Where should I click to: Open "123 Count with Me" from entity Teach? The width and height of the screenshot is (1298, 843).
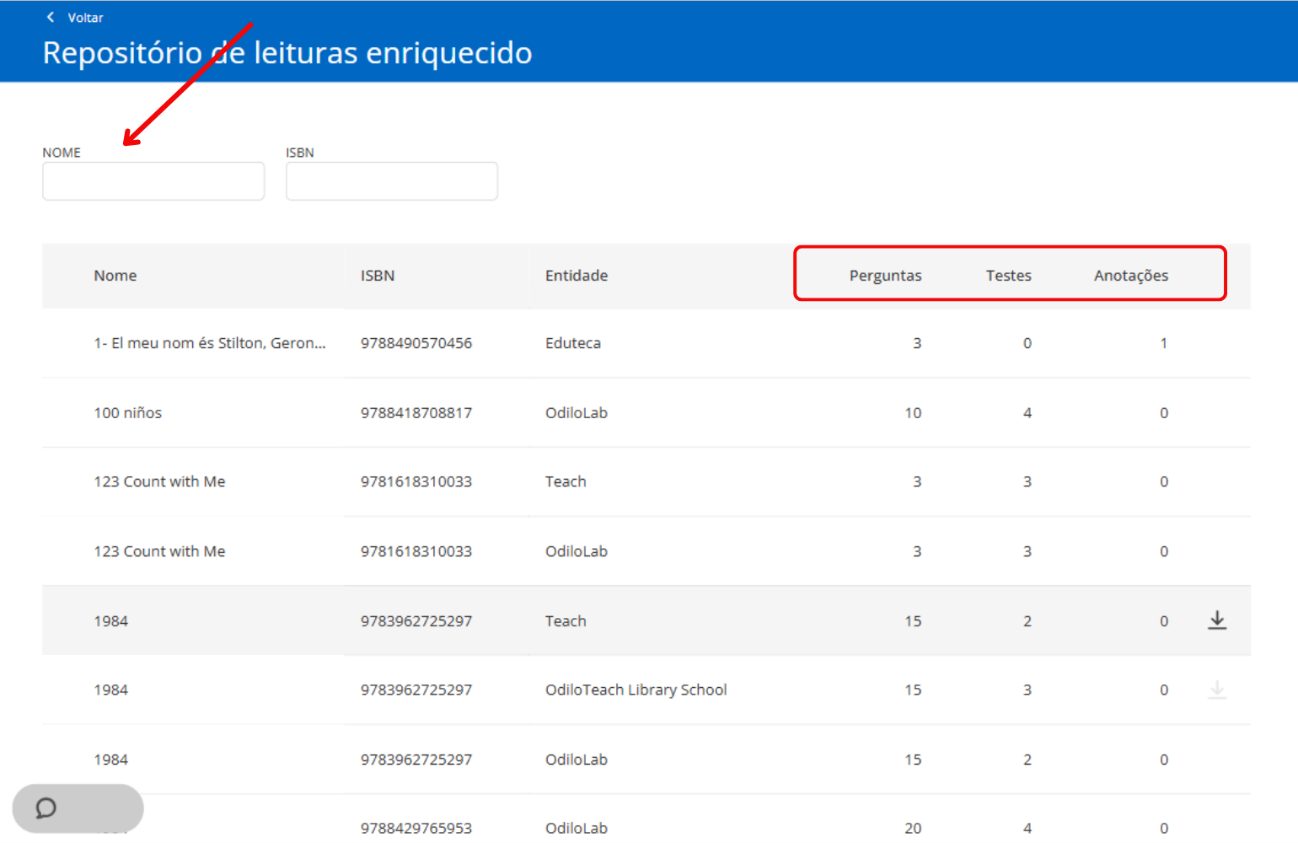pos(159,482)
